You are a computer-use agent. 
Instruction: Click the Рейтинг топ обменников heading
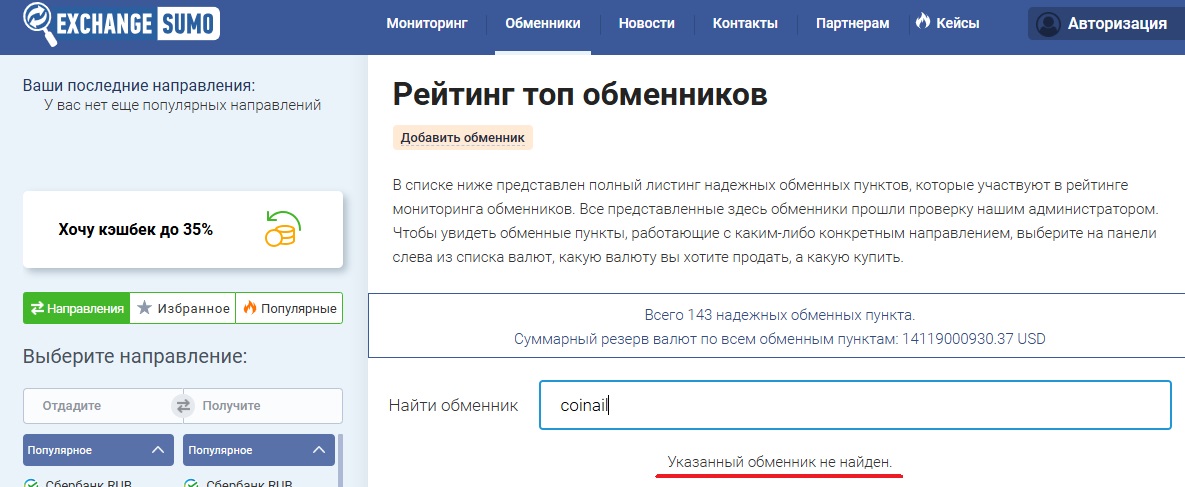580,95
